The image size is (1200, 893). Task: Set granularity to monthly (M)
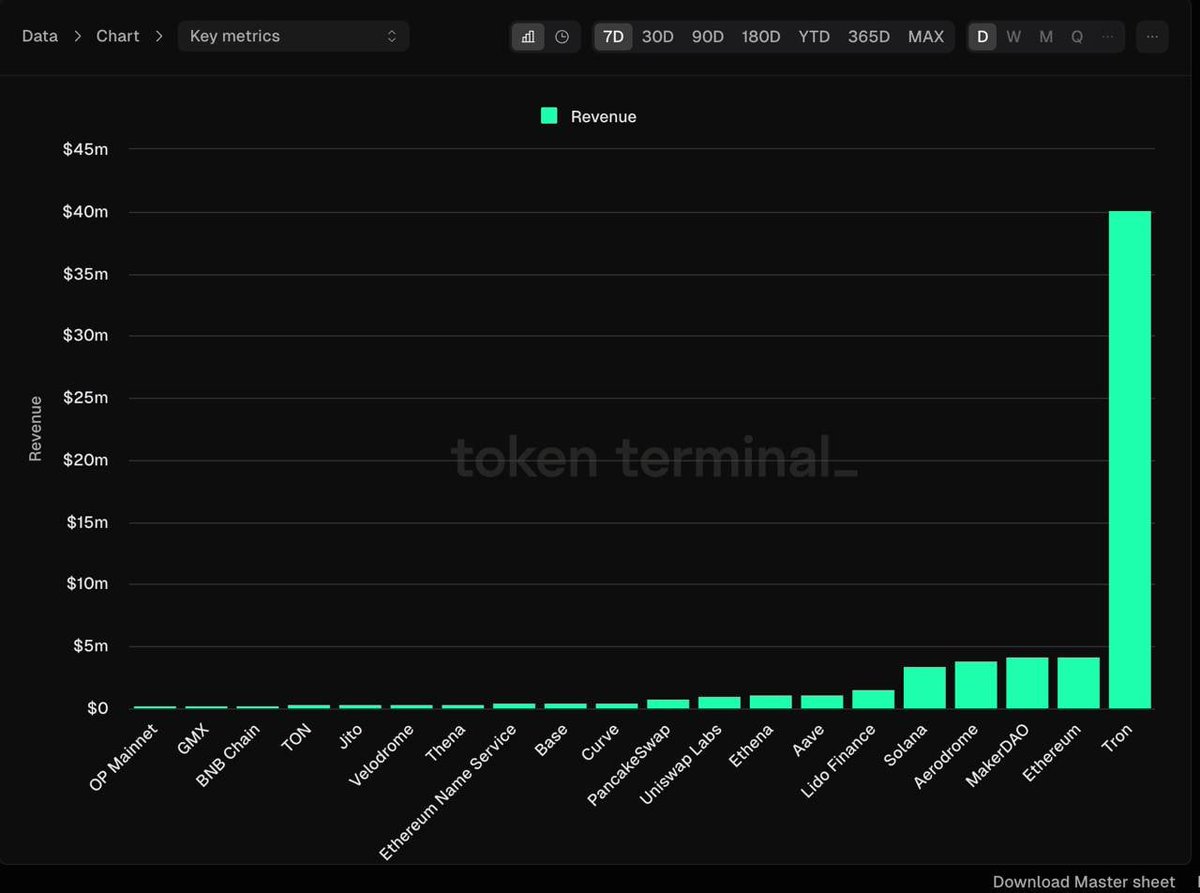1046,37
